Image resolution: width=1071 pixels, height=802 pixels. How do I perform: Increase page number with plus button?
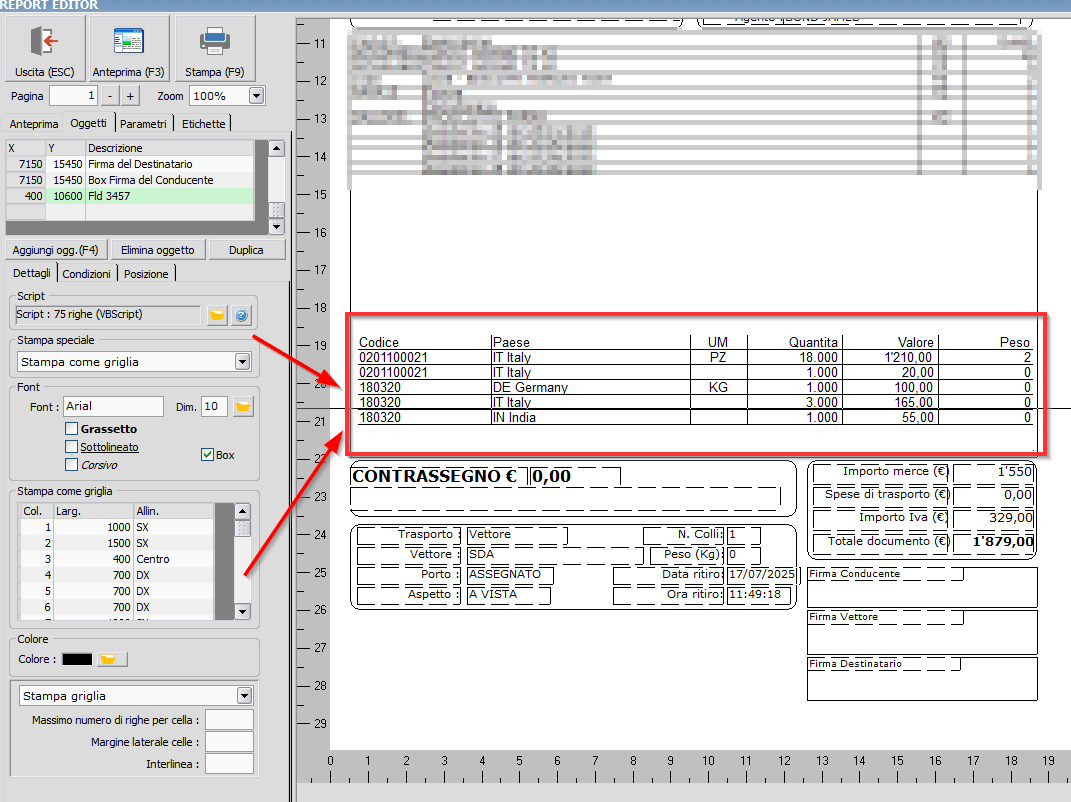click(130, 96)
